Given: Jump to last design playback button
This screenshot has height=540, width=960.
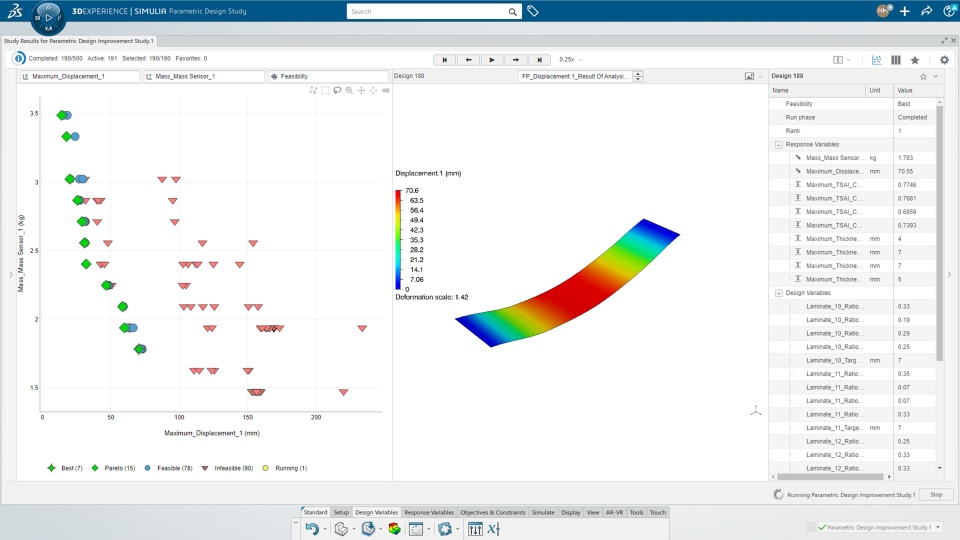Looking at the screenshot, I should 539,60.
